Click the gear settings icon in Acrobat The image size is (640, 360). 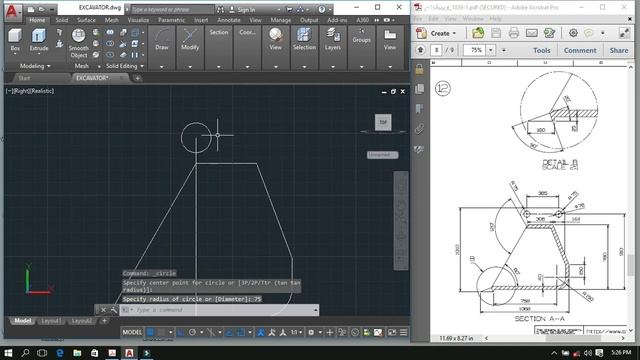[573, 33]
